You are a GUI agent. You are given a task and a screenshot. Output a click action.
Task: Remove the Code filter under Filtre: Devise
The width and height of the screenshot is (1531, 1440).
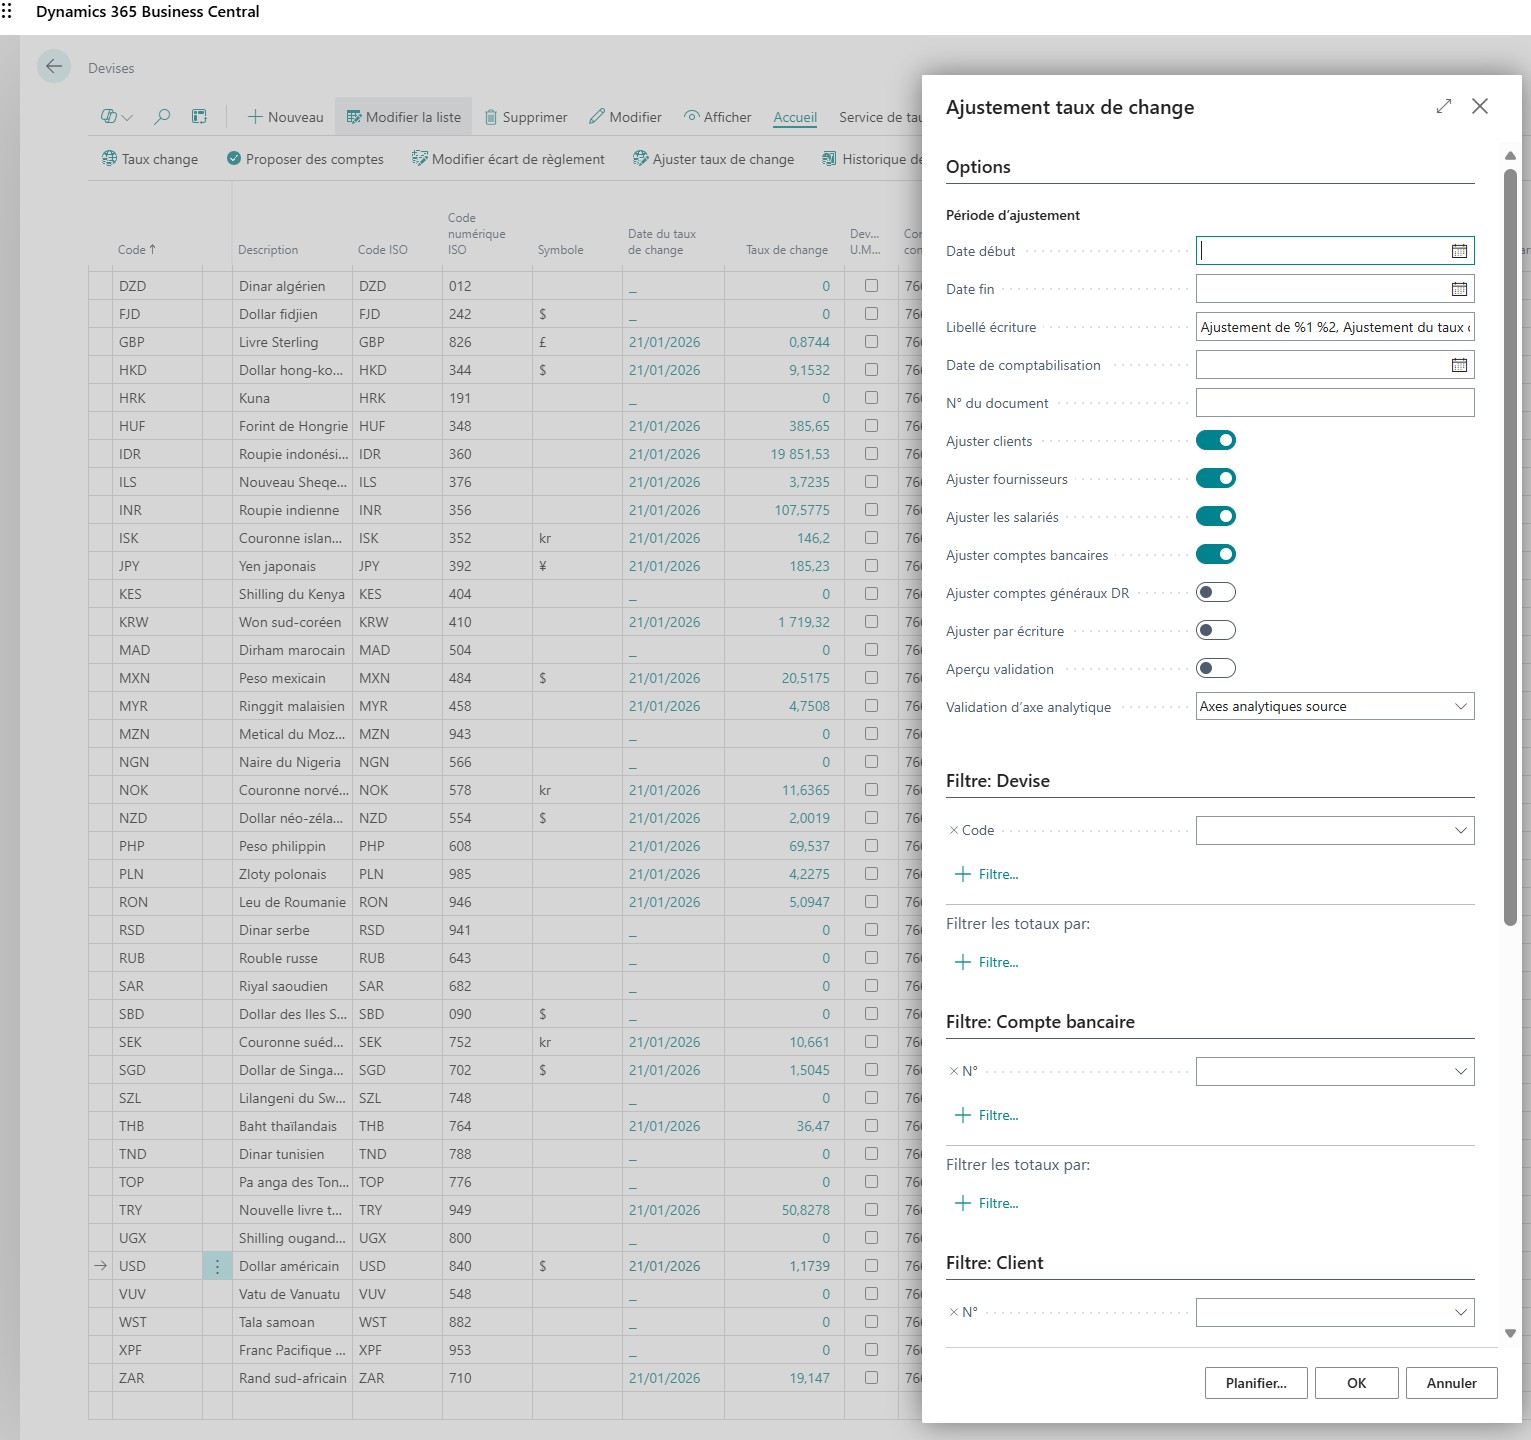point(953,830)
